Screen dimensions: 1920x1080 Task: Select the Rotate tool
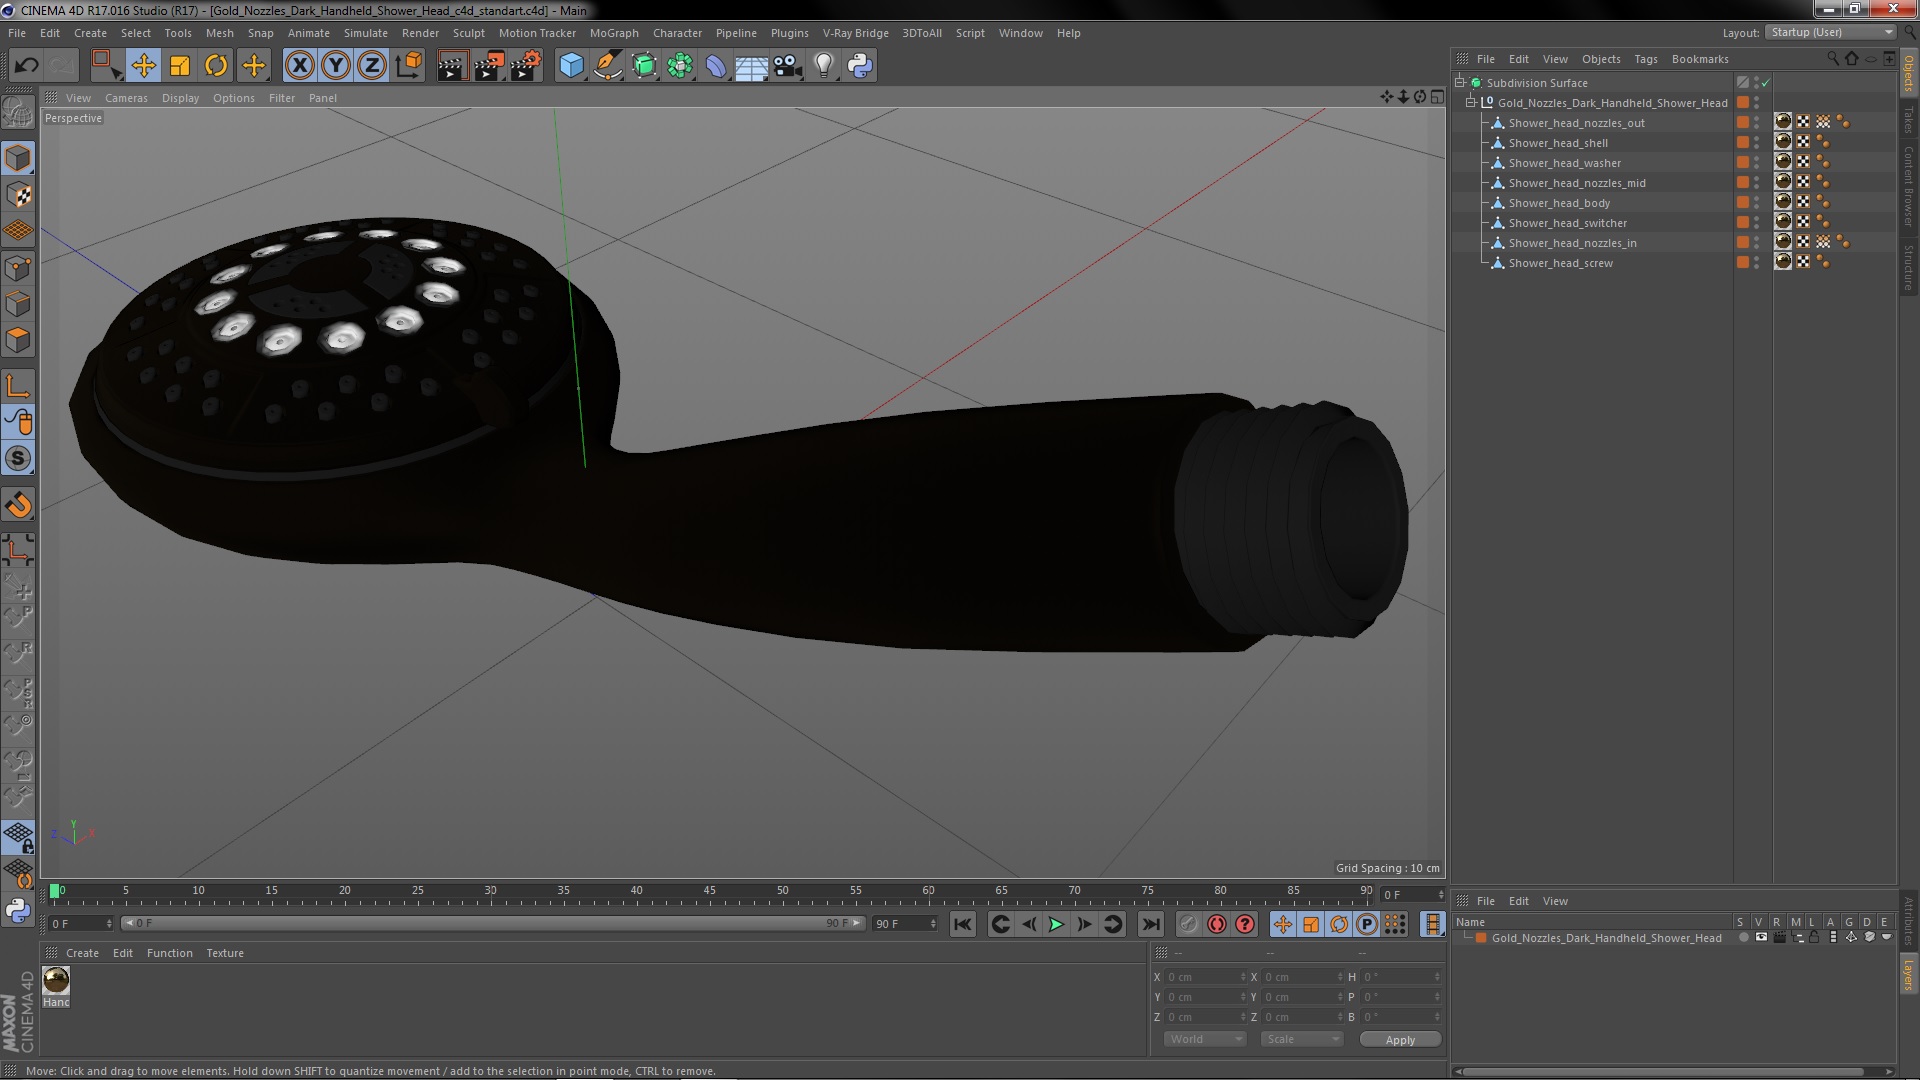(x=216, y=66)
